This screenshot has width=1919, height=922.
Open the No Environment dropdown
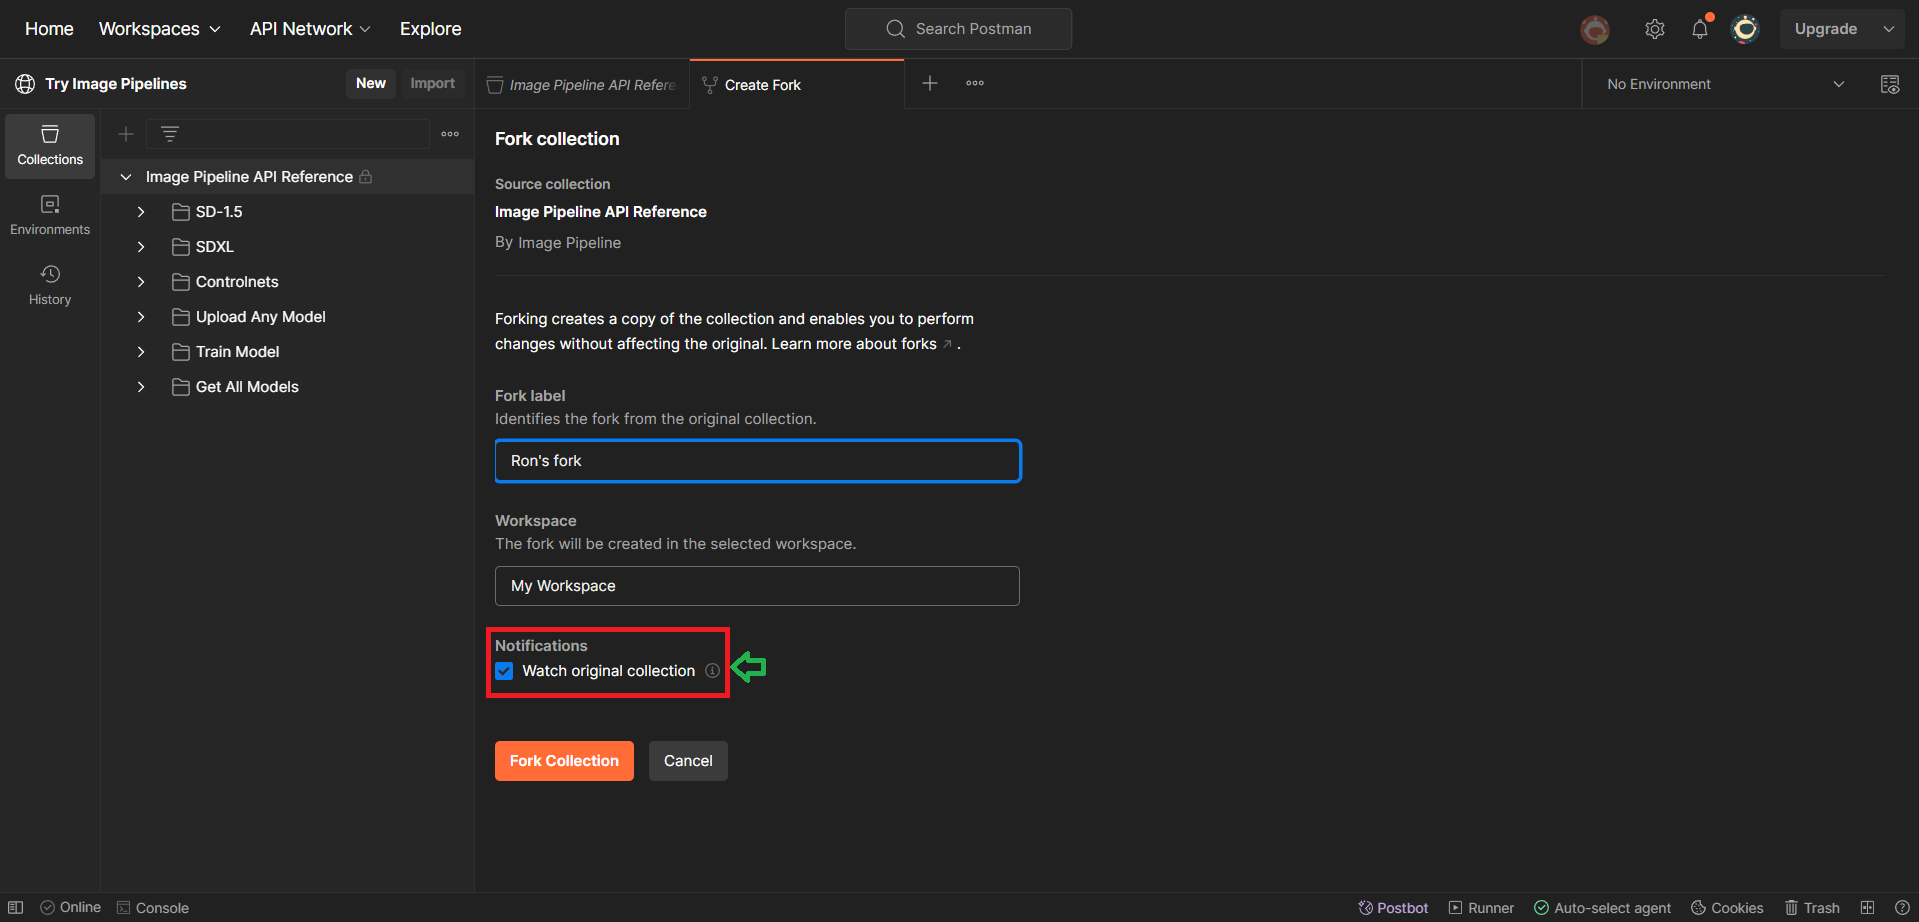pos(1725,84)
